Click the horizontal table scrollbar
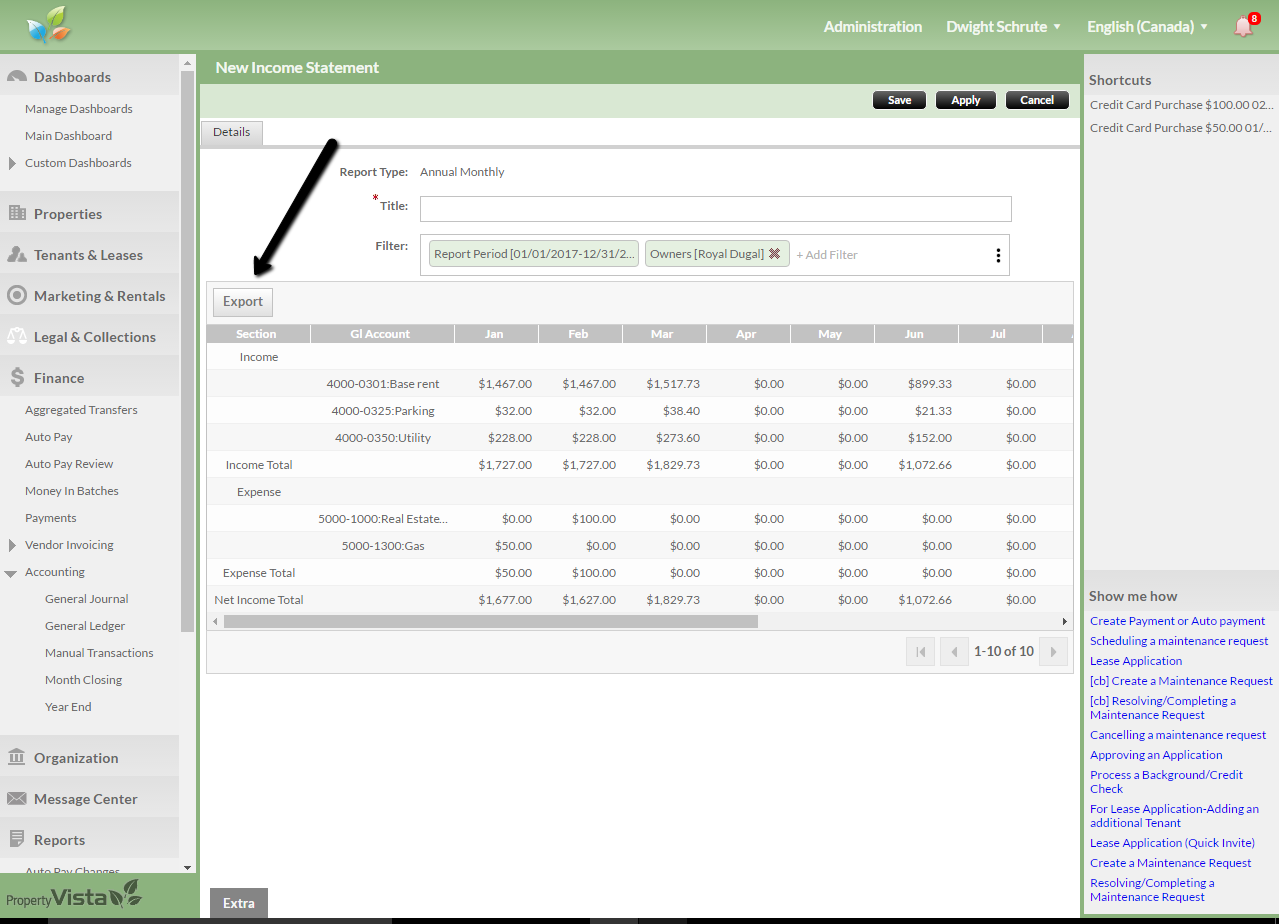1279x924 pixels. point(490,621)
